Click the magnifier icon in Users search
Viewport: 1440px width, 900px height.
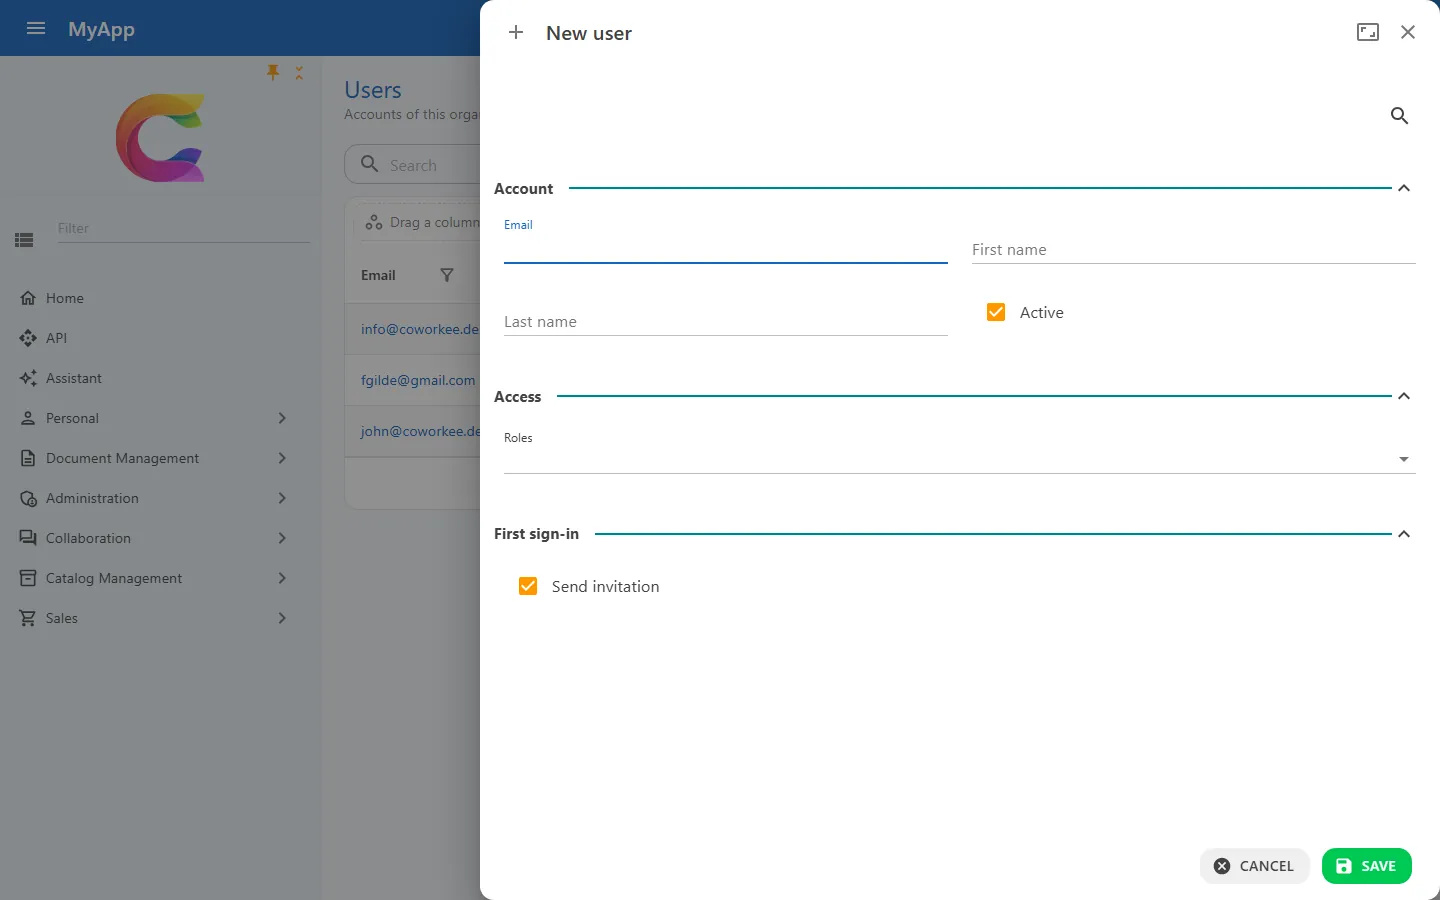pos(369,164)
